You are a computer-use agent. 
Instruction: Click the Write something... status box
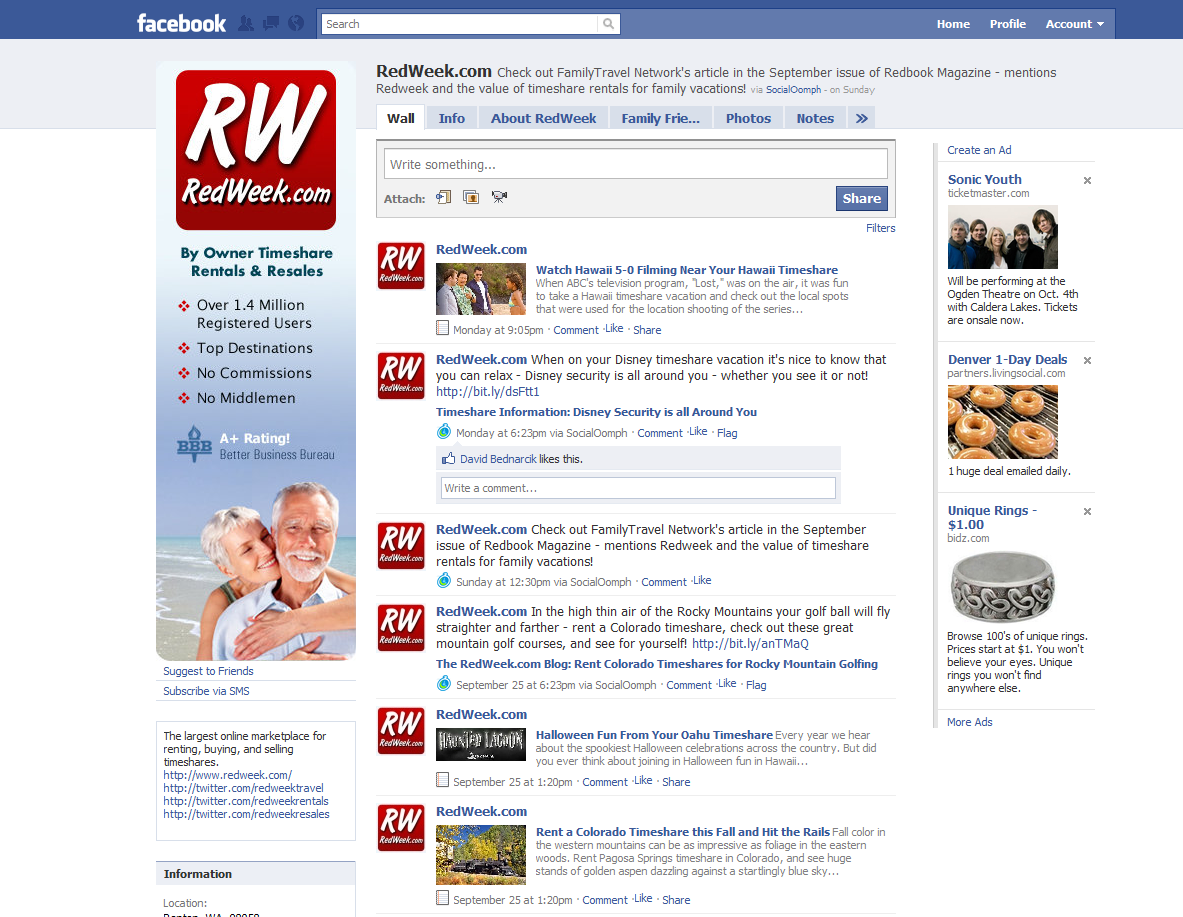coord(635,164)
